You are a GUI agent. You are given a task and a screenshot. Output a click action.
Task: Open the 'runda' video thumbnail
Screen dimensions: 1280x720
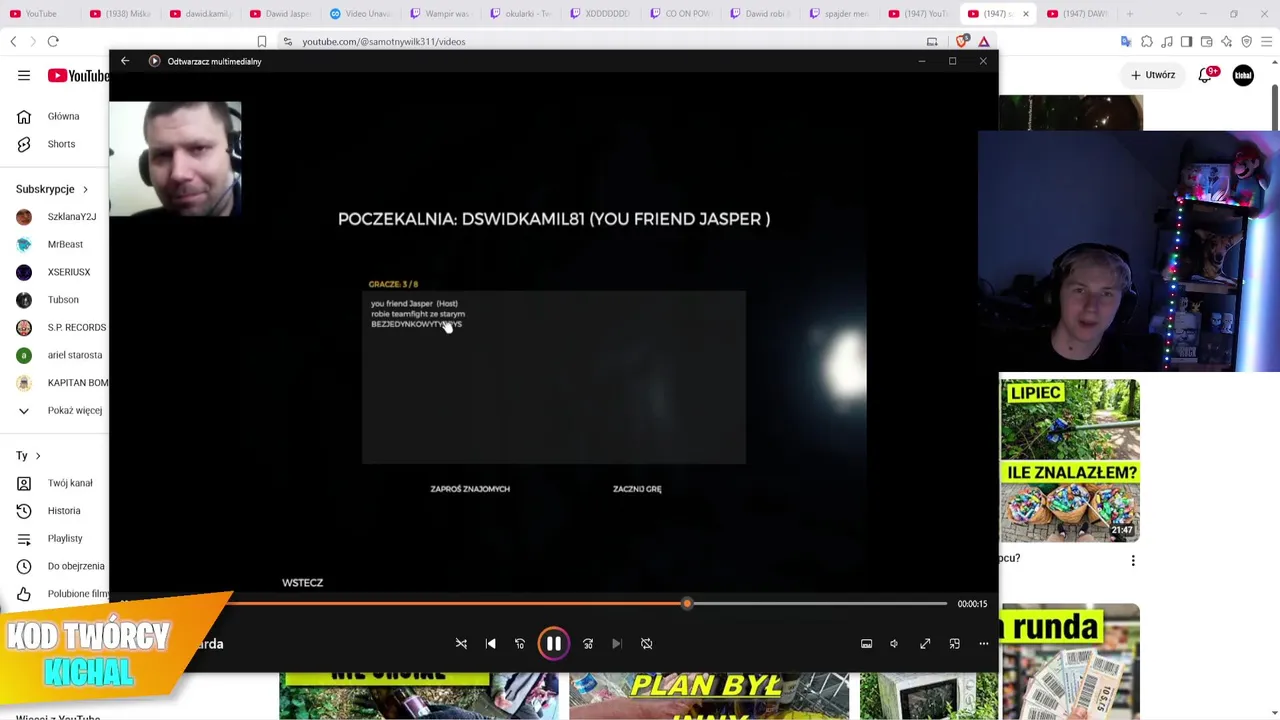coord(1070,660)
